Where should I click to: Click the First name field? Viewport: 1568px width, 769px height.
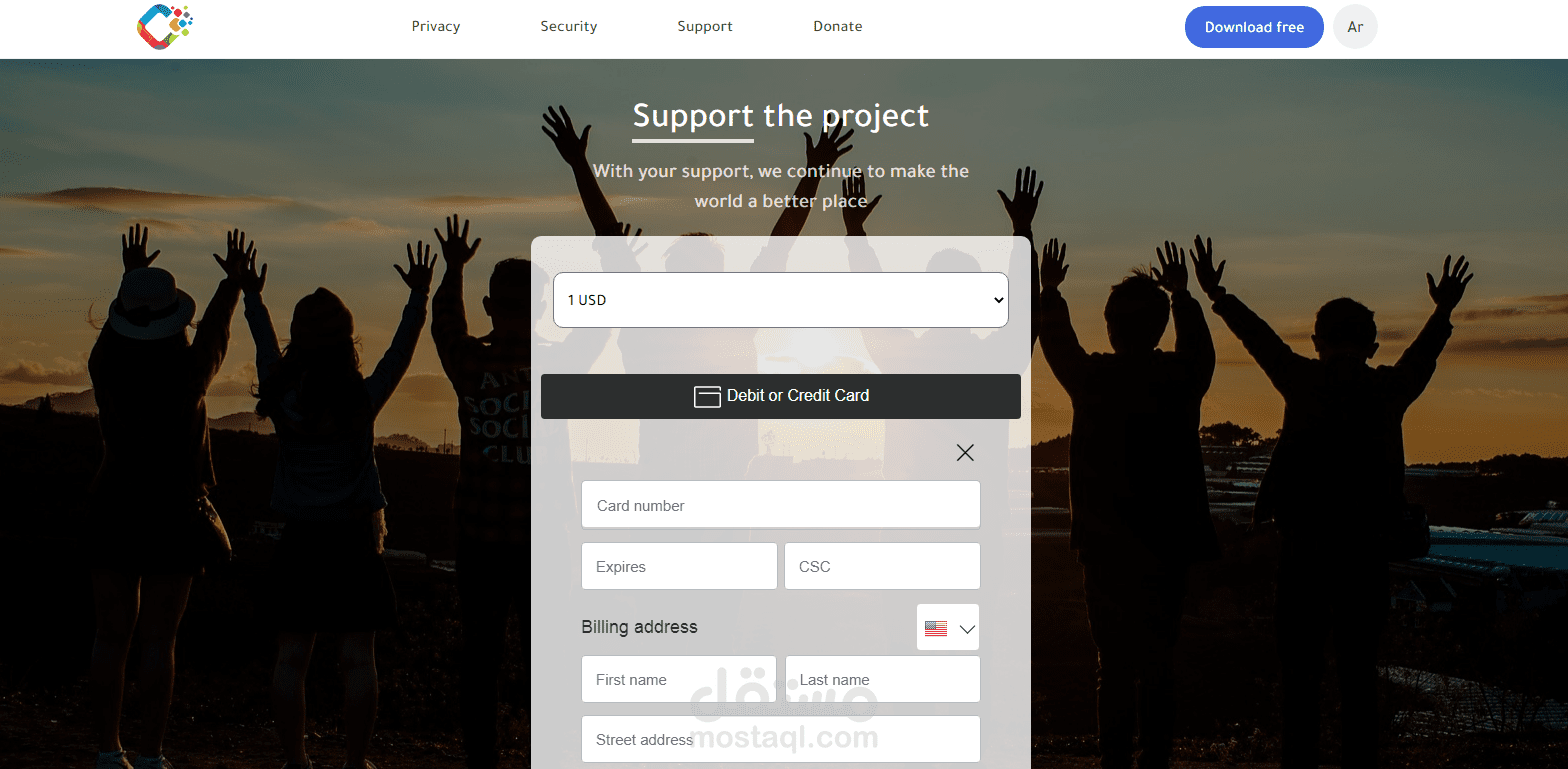pos(679,679)
